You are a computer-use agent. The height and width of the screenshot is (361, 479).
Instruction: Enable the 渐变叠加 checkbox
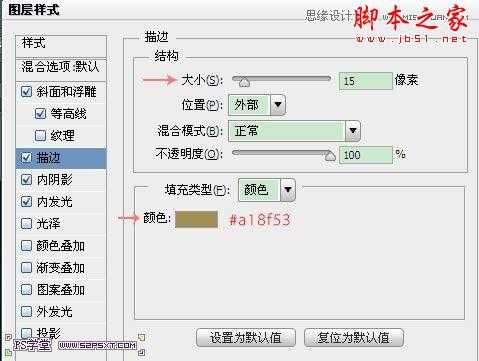coord(26,268)
